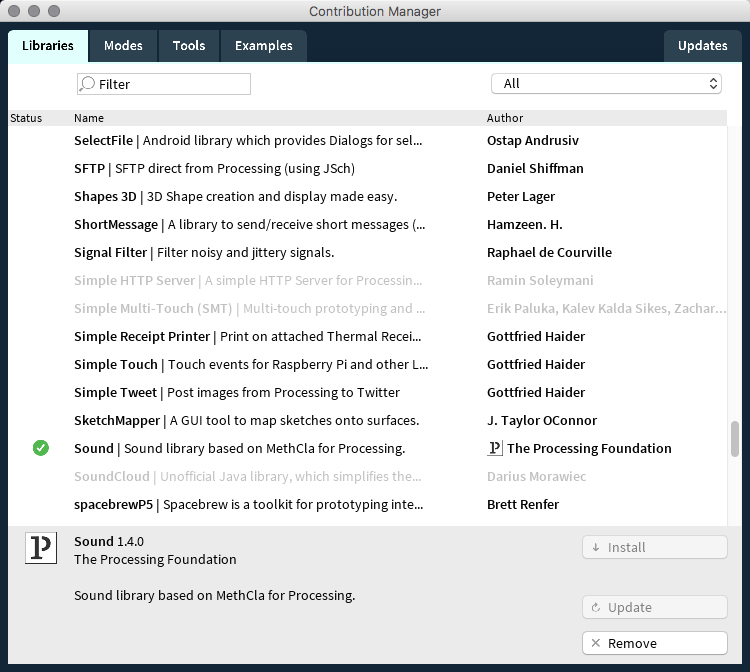Select the SoundCloud library row
Viewport: 750px width, 672px height.
tap(367, 476)
